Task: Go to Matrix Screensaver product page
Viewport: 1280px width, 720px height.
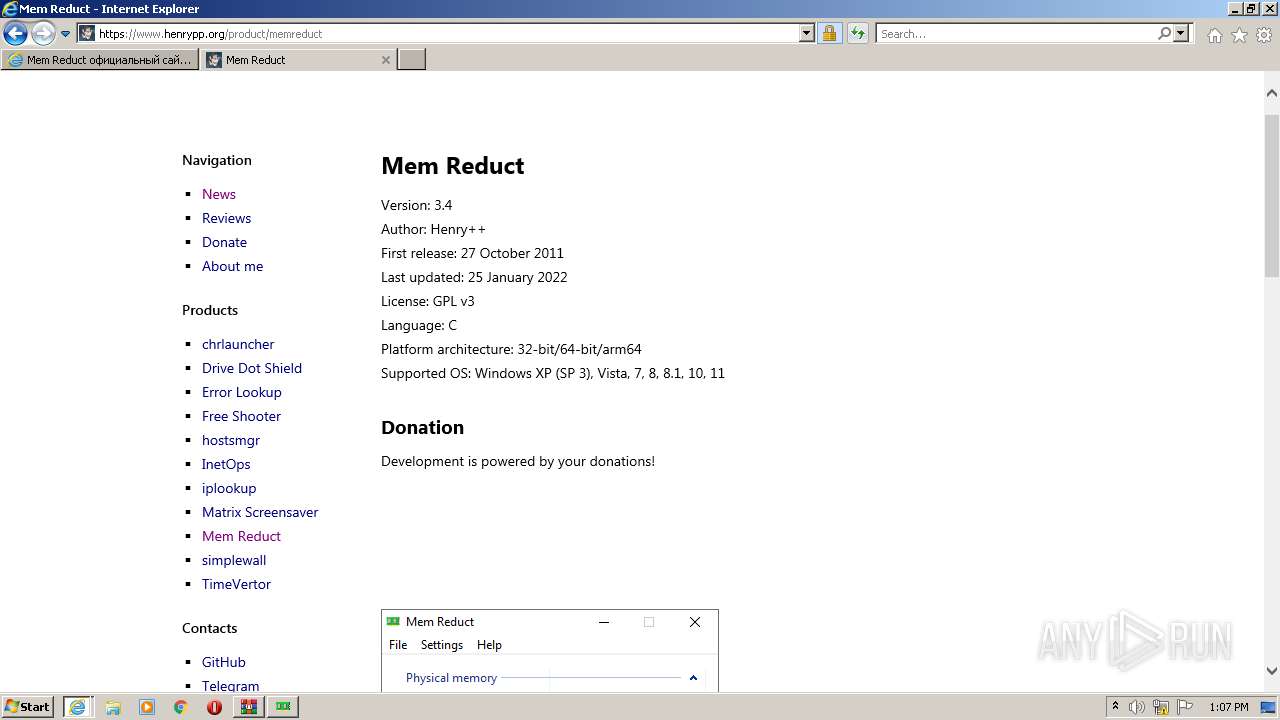Action: [x=260, y=512]
